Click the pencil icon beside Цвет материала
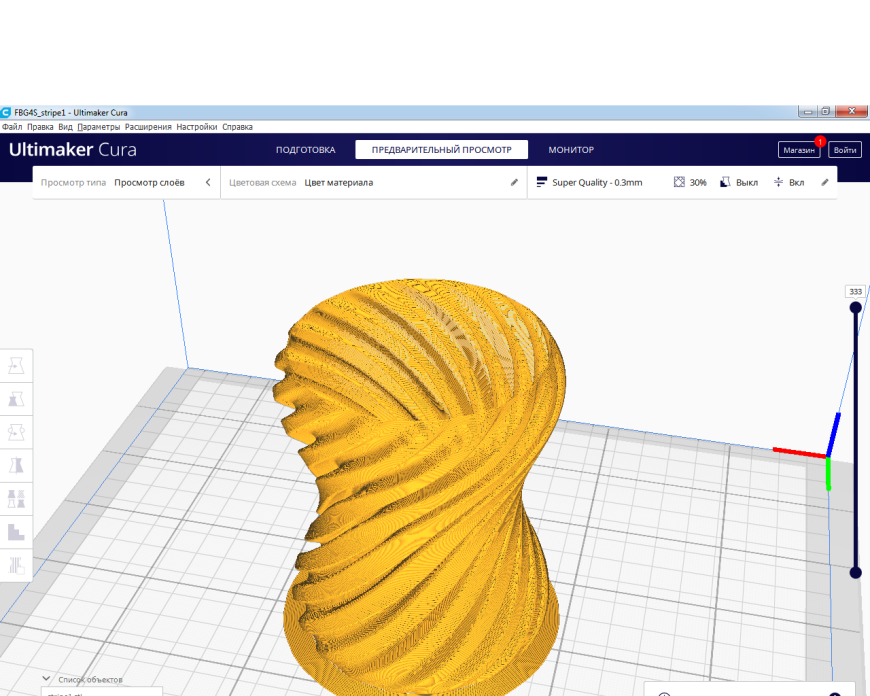This screenshot has width=870, height=696. 514,182
